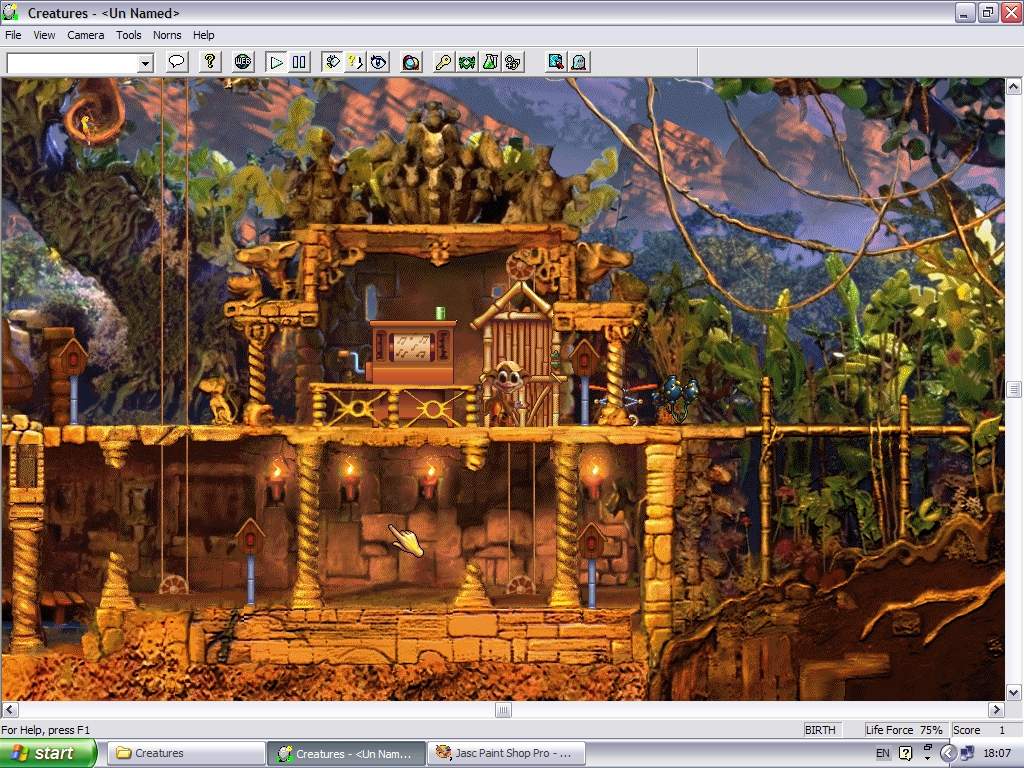Expand the norn selection dropdown arrow
The width and height of the screenshot is (1024, 768).
pyautogui.click(x=146, y=63)
